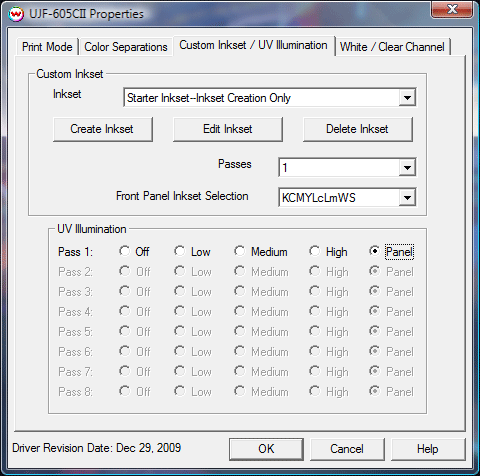Set Pass 1 UV illumination to High
The image size is (480, 476).
click(315, 251)
